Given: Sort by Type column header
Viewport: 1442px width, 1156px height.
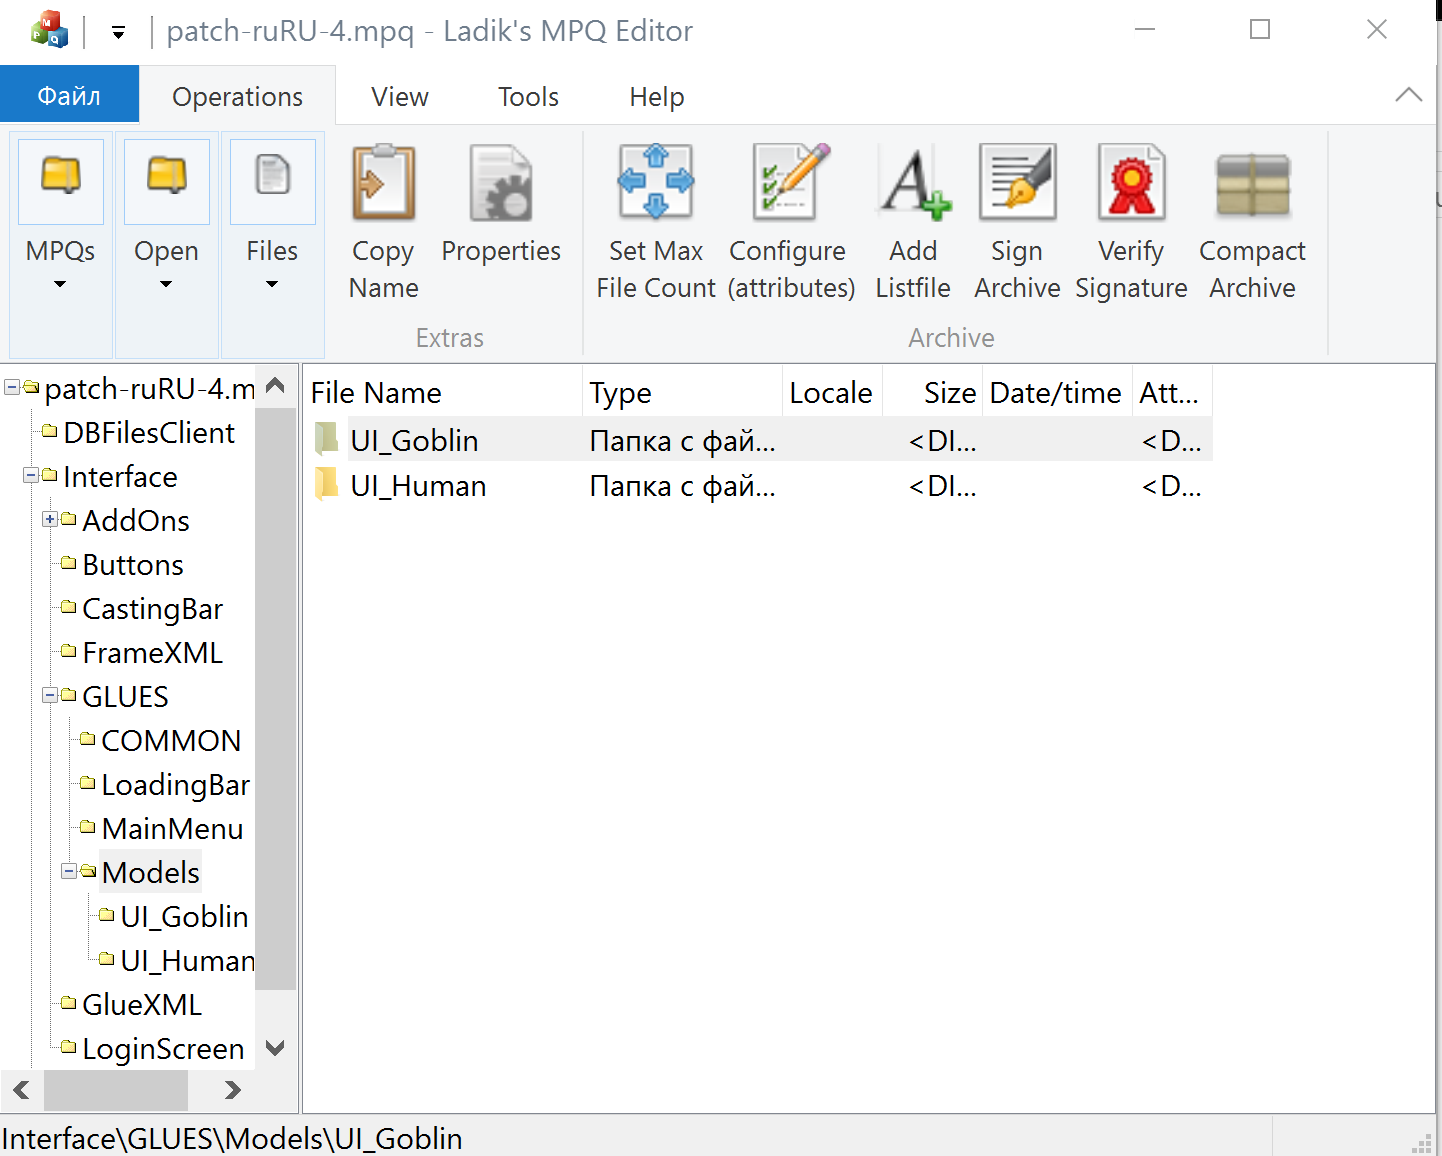Looking at the screenshot, I should pyautogui.click(x=682, y=393).
